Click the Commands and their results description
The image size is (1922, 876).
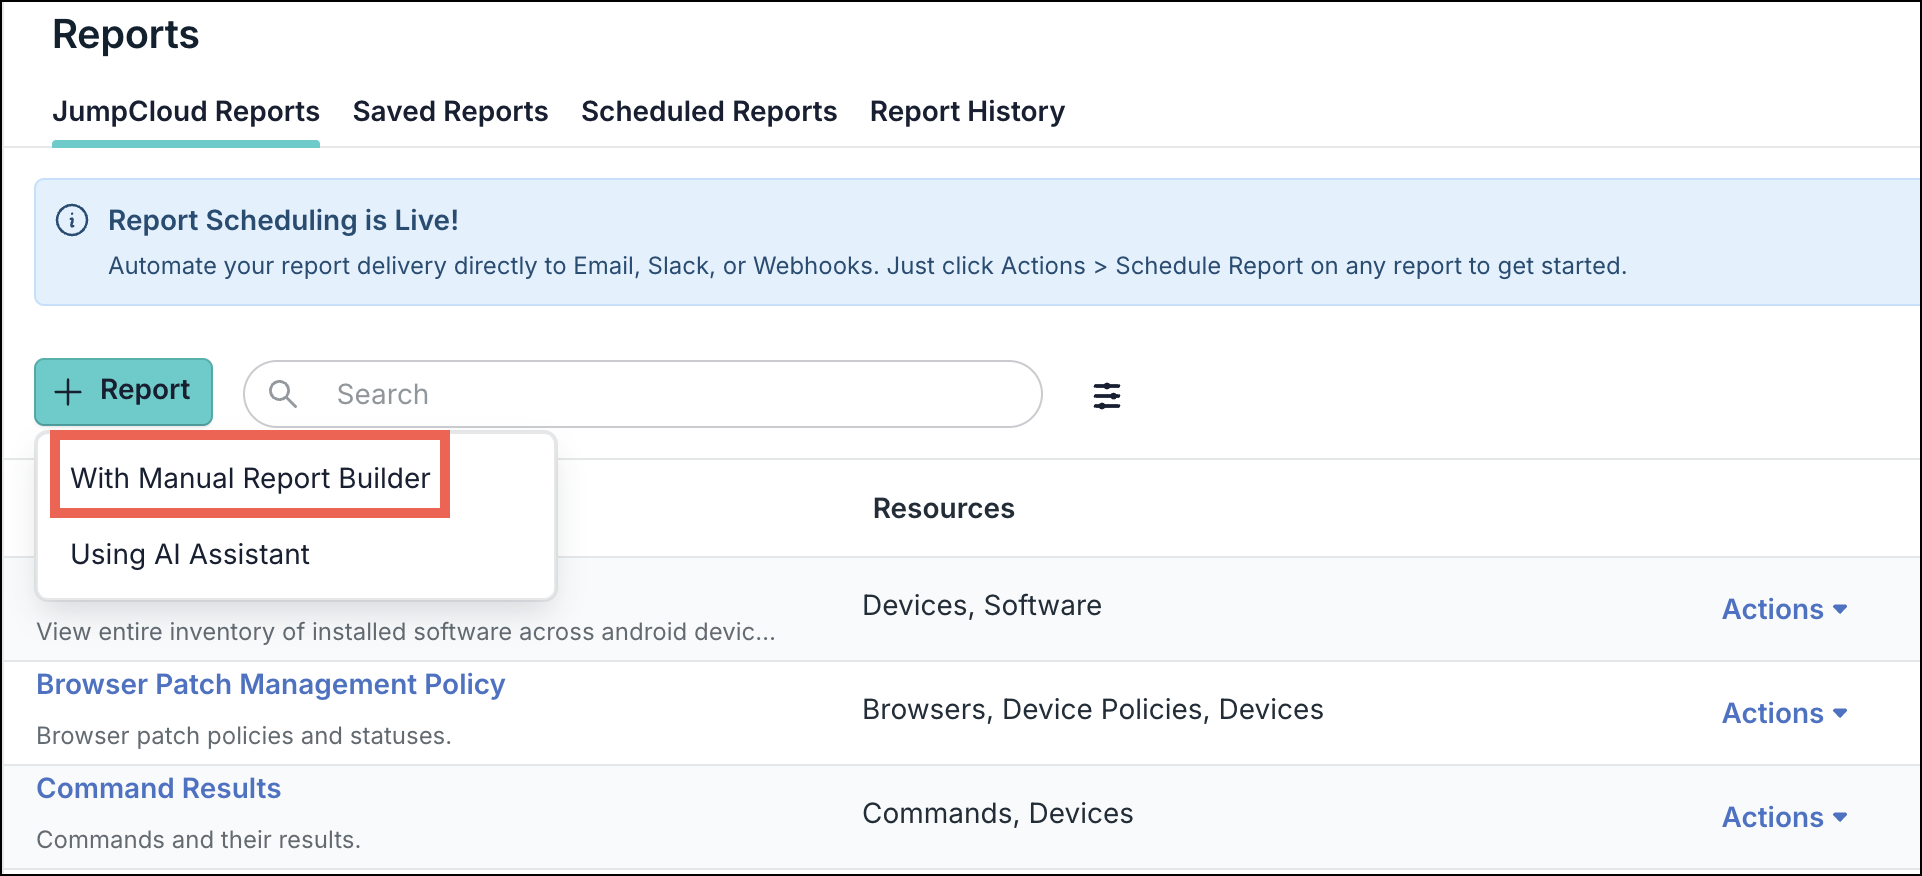pos(199,840)
